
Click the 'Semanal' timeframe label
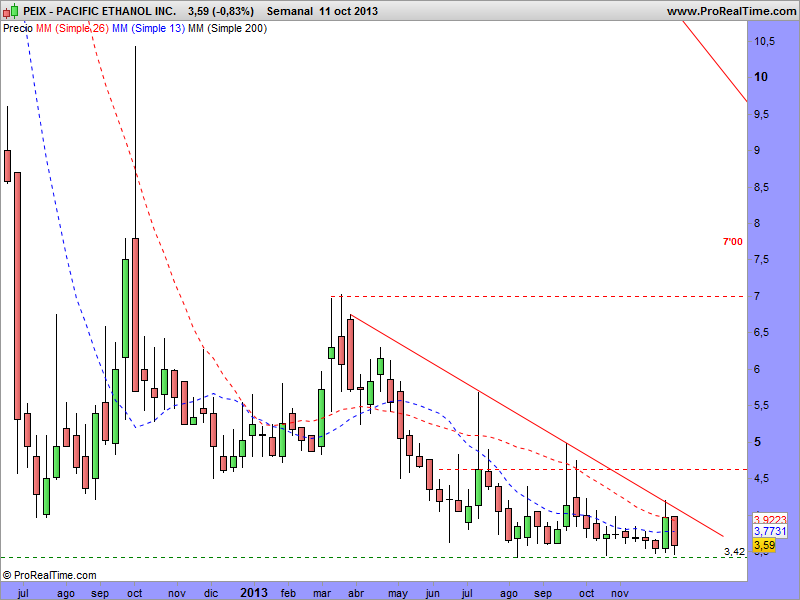pyautogui.click(x=290, y=11)
